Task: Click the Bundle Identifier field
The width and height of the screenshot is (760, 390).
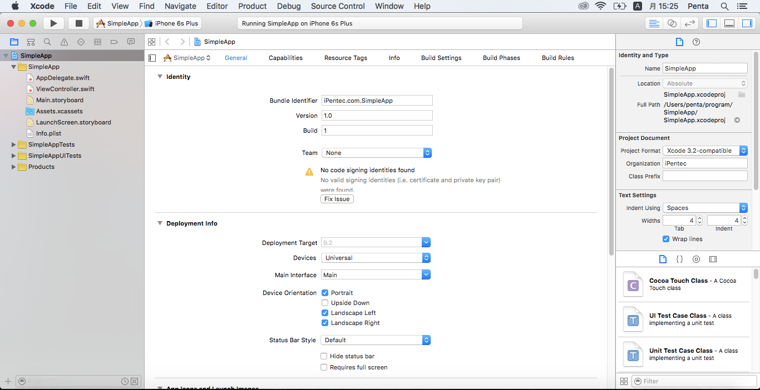Action: (377, 100)
